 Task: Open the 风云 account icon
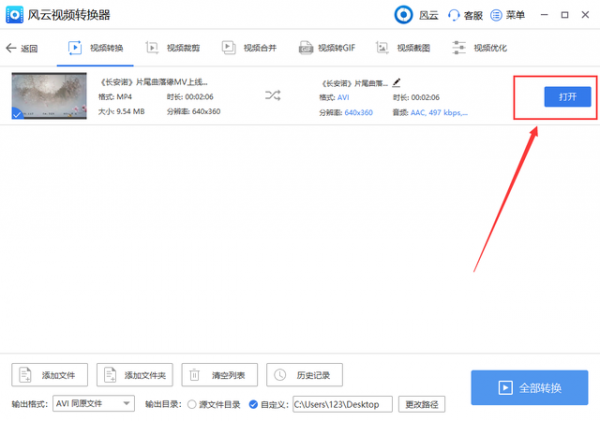pos(403,15)
